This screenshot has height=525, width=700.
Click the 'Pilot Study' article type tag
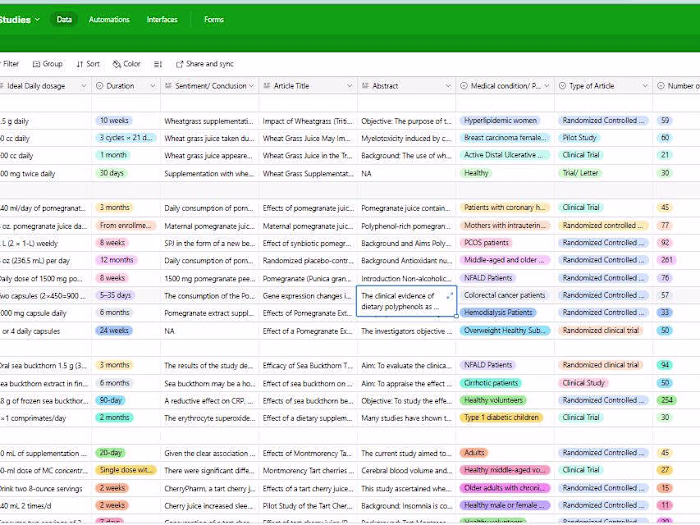(579, 138)
